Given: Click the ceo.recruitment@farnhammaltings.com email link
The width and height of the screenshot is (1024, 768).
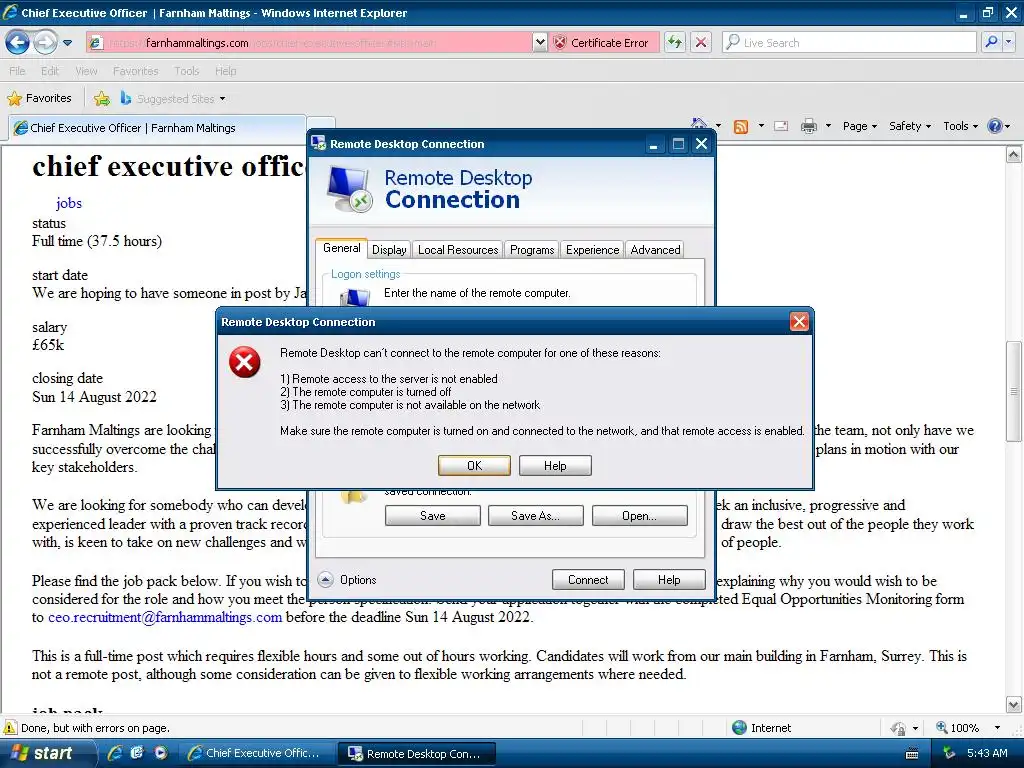Looking at the screenshot, I should click(x=165, y=617).
